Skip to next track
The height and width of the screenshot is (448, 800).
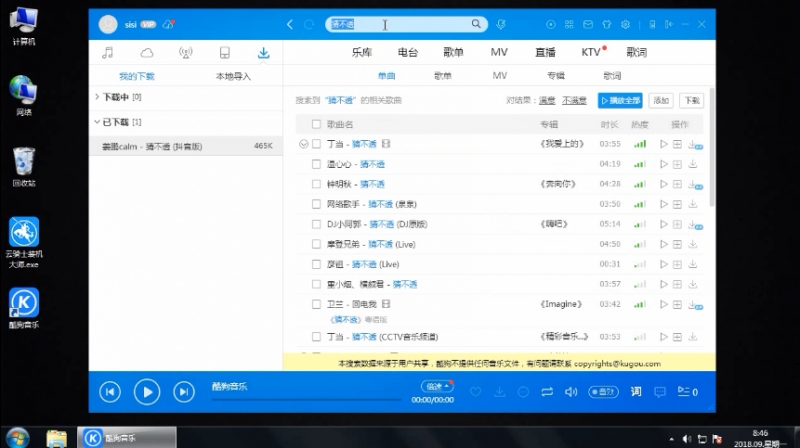[x=184, y=392]
